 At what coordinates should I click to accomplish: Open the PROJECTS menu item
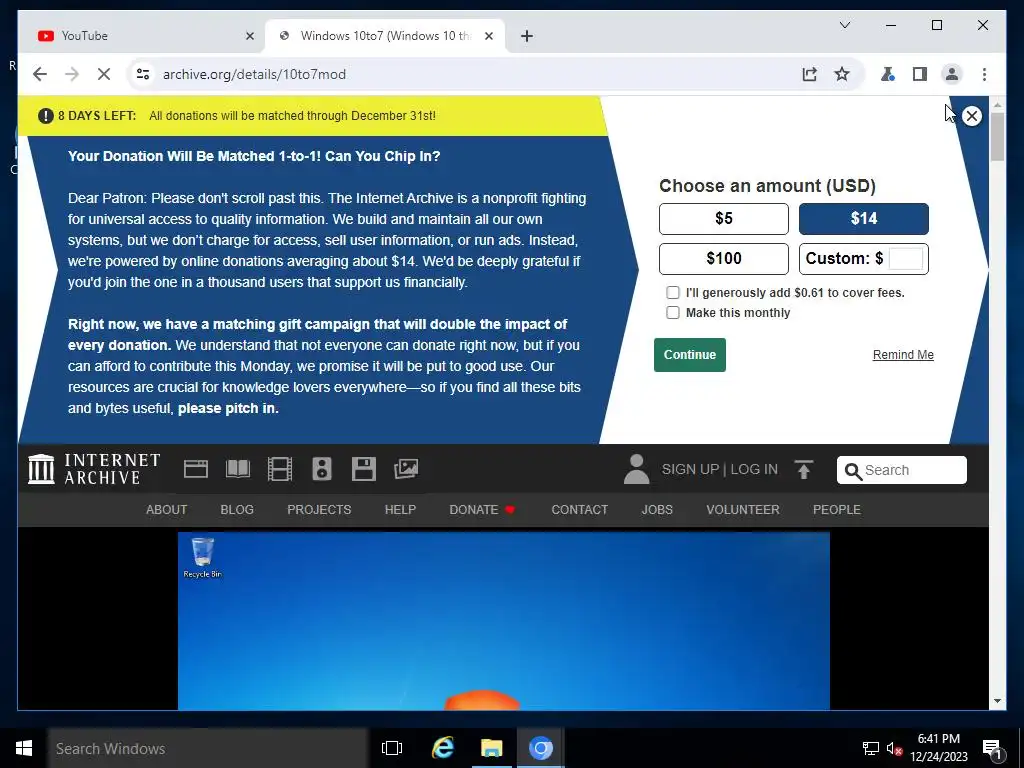[319, 509]
